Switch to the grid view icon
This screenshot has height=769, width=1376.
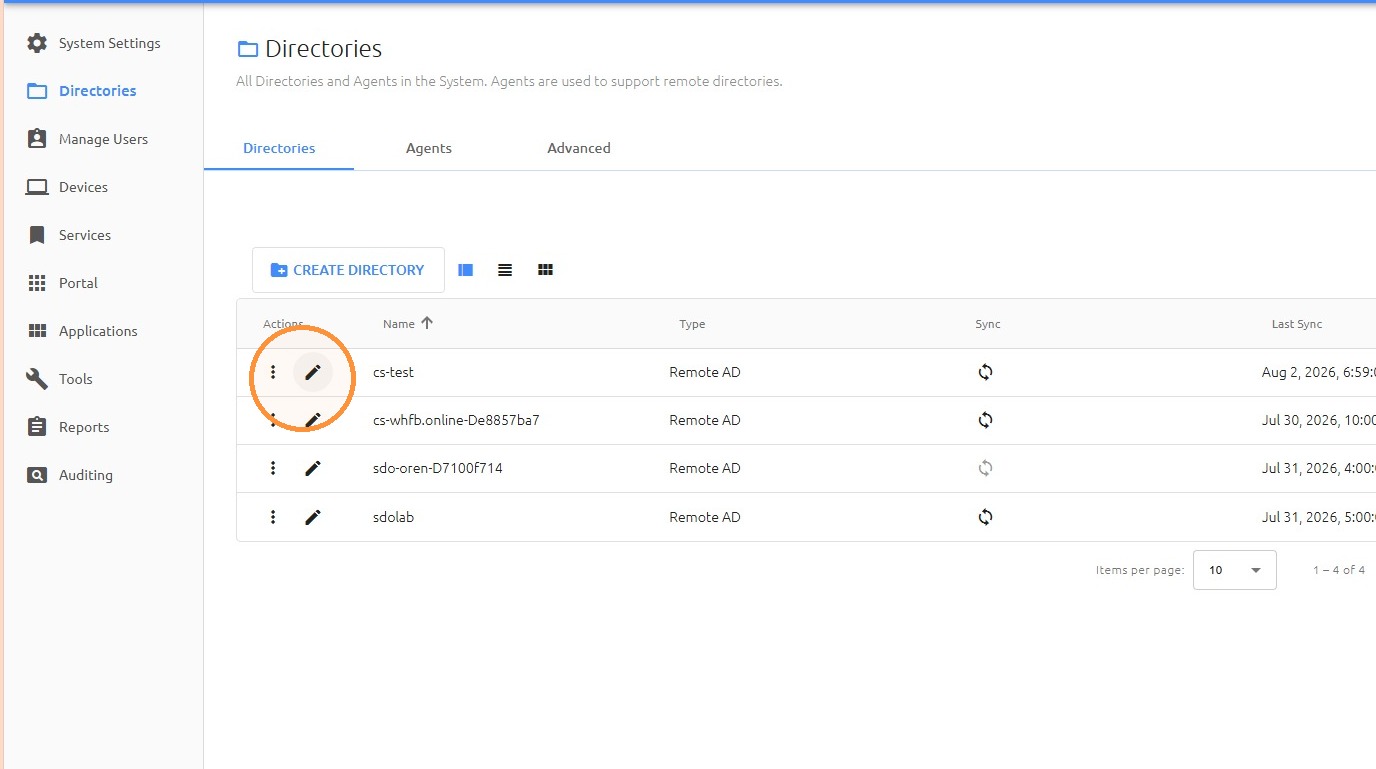545,270
